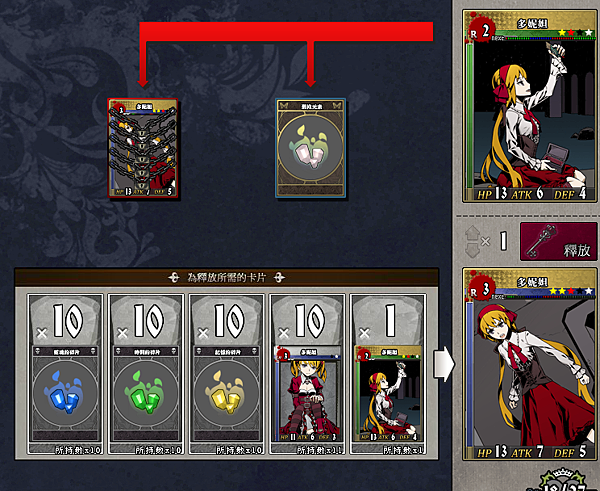The width and height of the screenshot is (600, 491).
Task: Select the level 2 blonde character material card
Action: coord(388,394)
